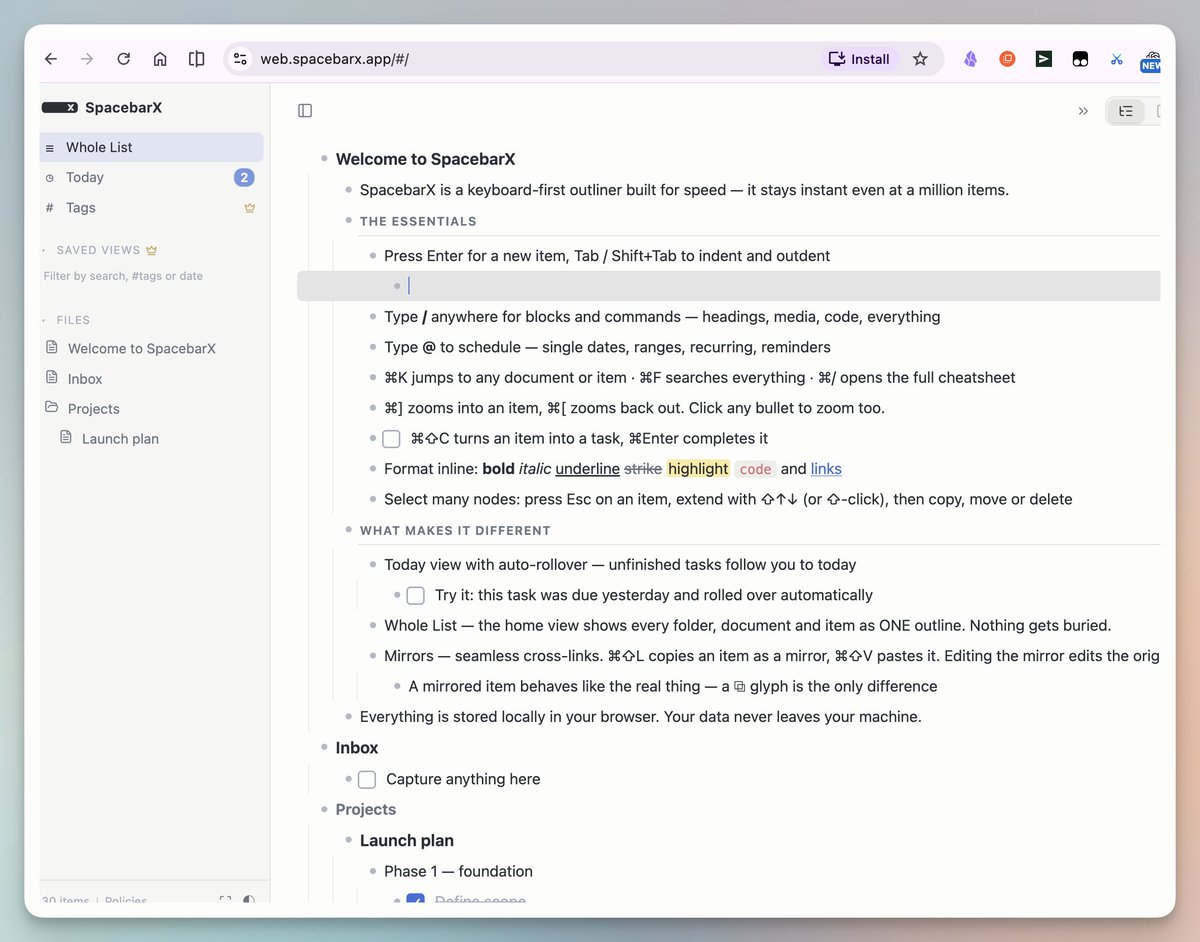Click the empty highlighted outline item row
The width and height of the screenshot is (1200, 942).
click(x=728, y=286)
